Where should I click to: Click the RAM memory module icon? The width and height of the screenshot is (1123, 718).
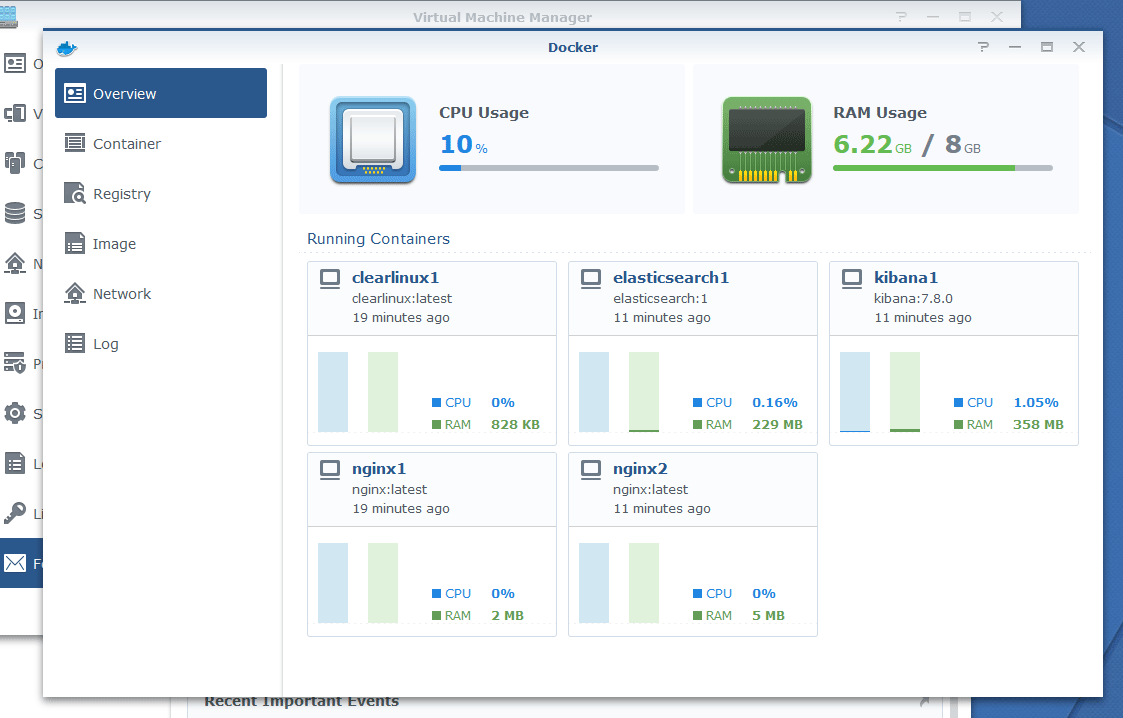tap(766, 140)
